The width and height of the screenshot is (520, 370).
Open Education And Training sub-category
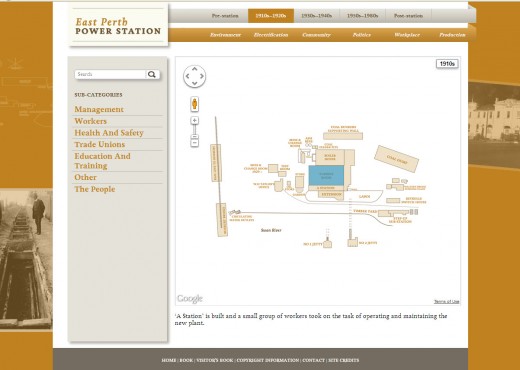click(102, 161)
